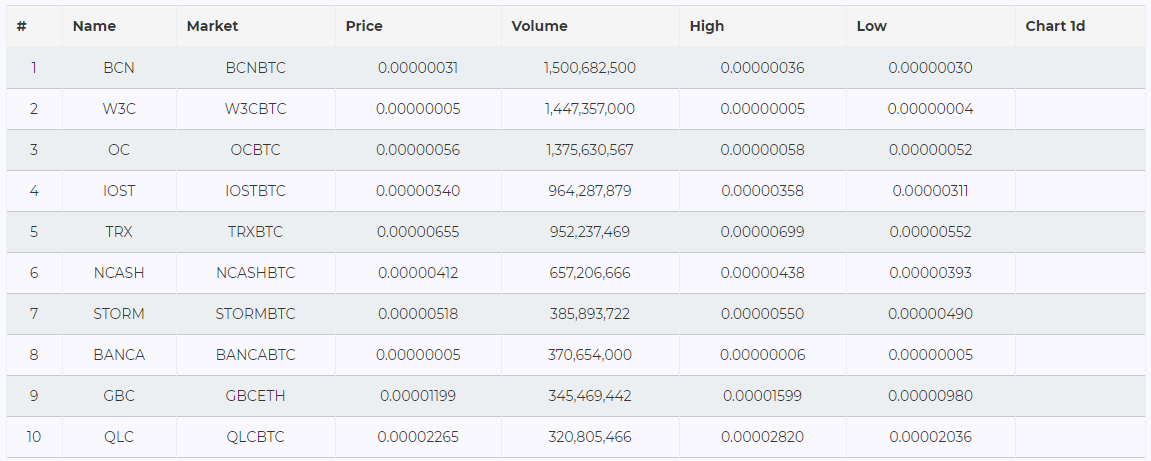Click the High column header
1151x461 pixels.
[707, 26]
